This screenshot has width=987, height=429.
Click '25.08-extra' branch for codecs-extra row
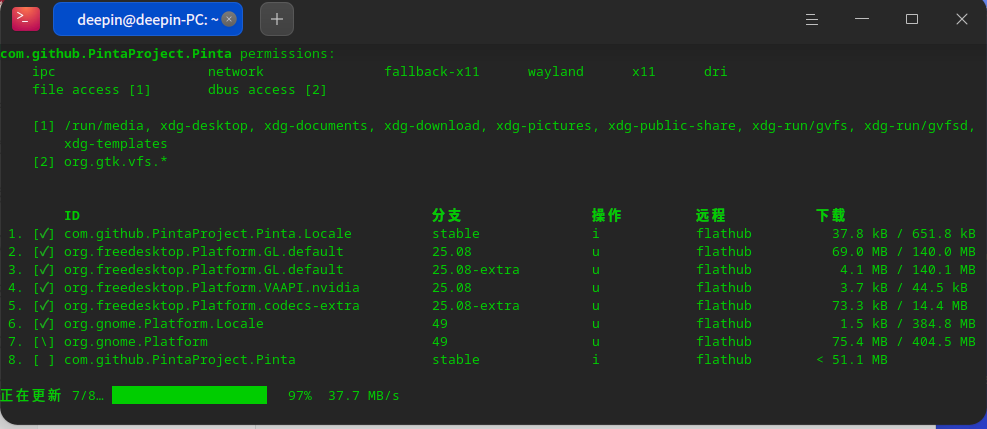click(x=476, y=306)
